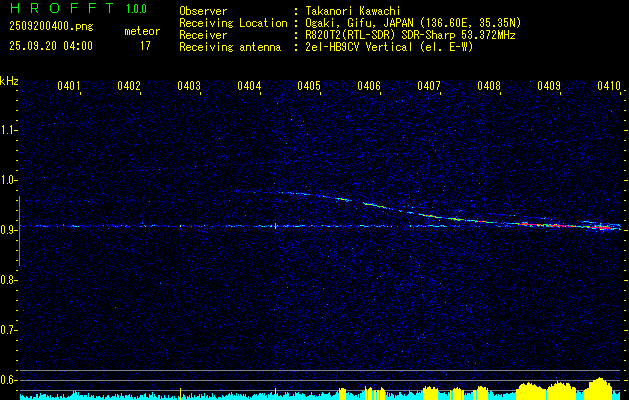Click the Receiving Location label
This screenshot has width=629, height=400.
click(233, 23)
